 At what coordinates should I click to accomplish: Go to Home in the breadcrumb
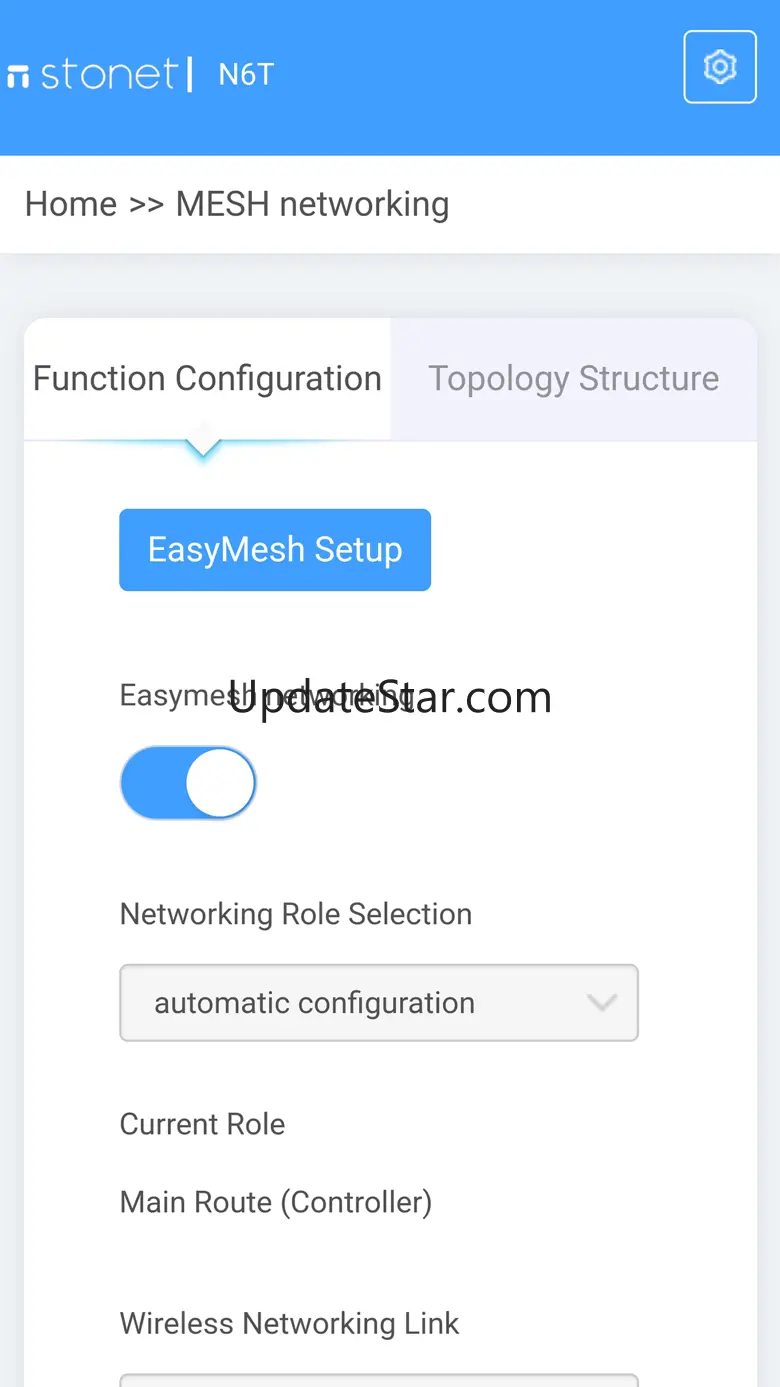coord(71,204)
